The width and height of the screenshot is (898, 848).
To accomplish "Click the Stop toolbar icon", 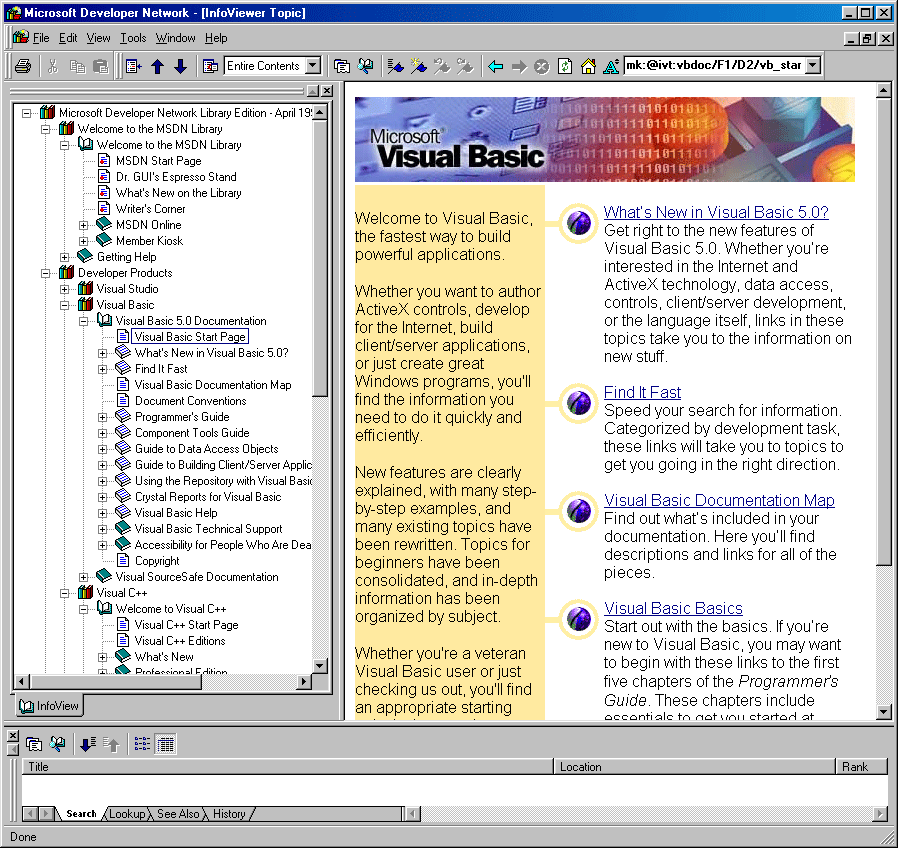I will pyautogui.click(x=542, y=66).
